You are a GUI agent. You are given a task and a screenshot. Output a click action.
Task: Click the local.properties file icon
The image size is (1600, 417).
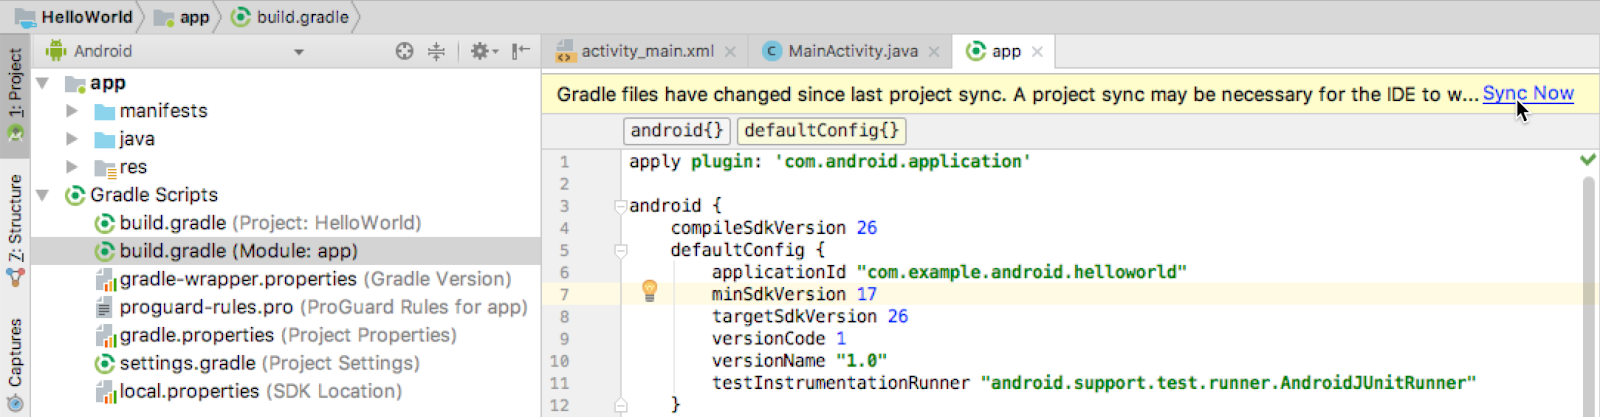[105, 392]
